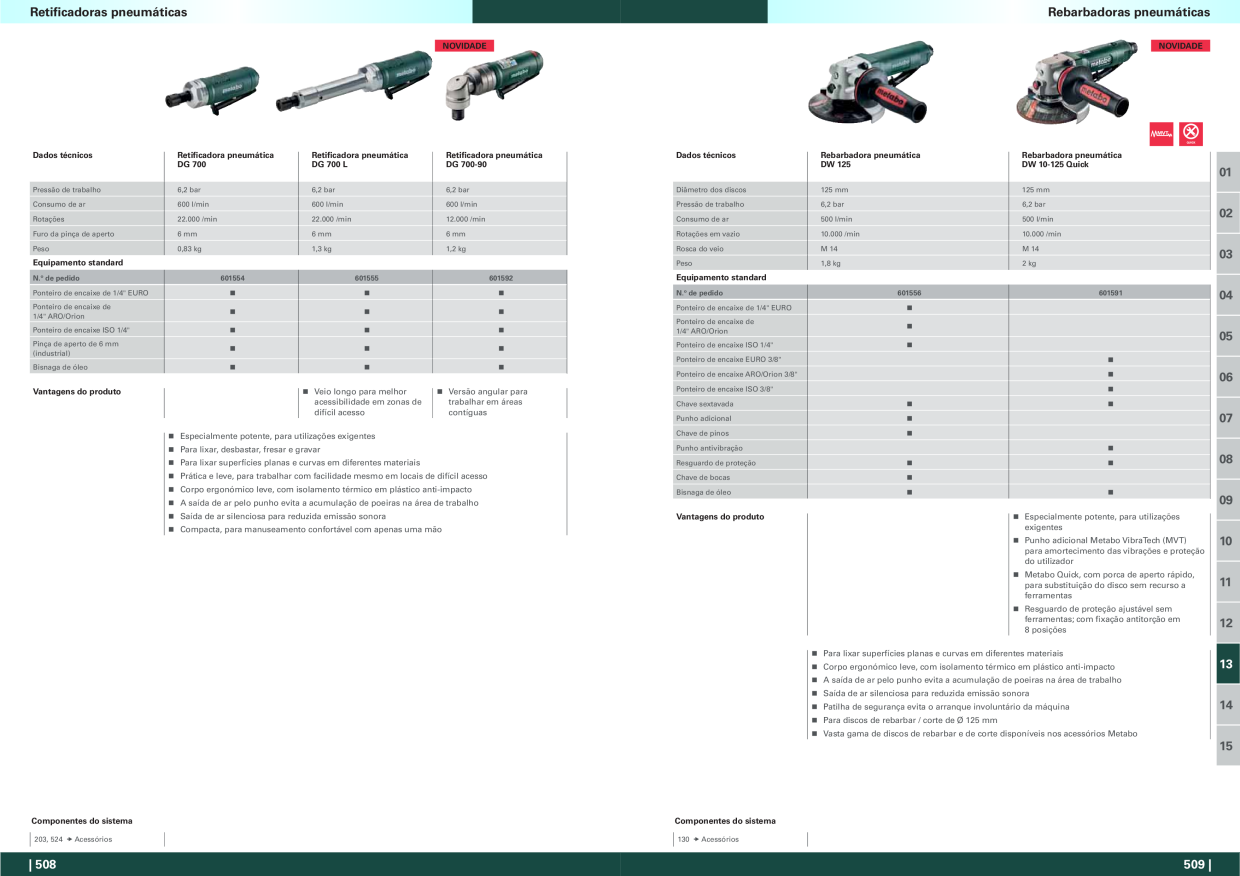Click the '0,83 kg' weight value

189,249
